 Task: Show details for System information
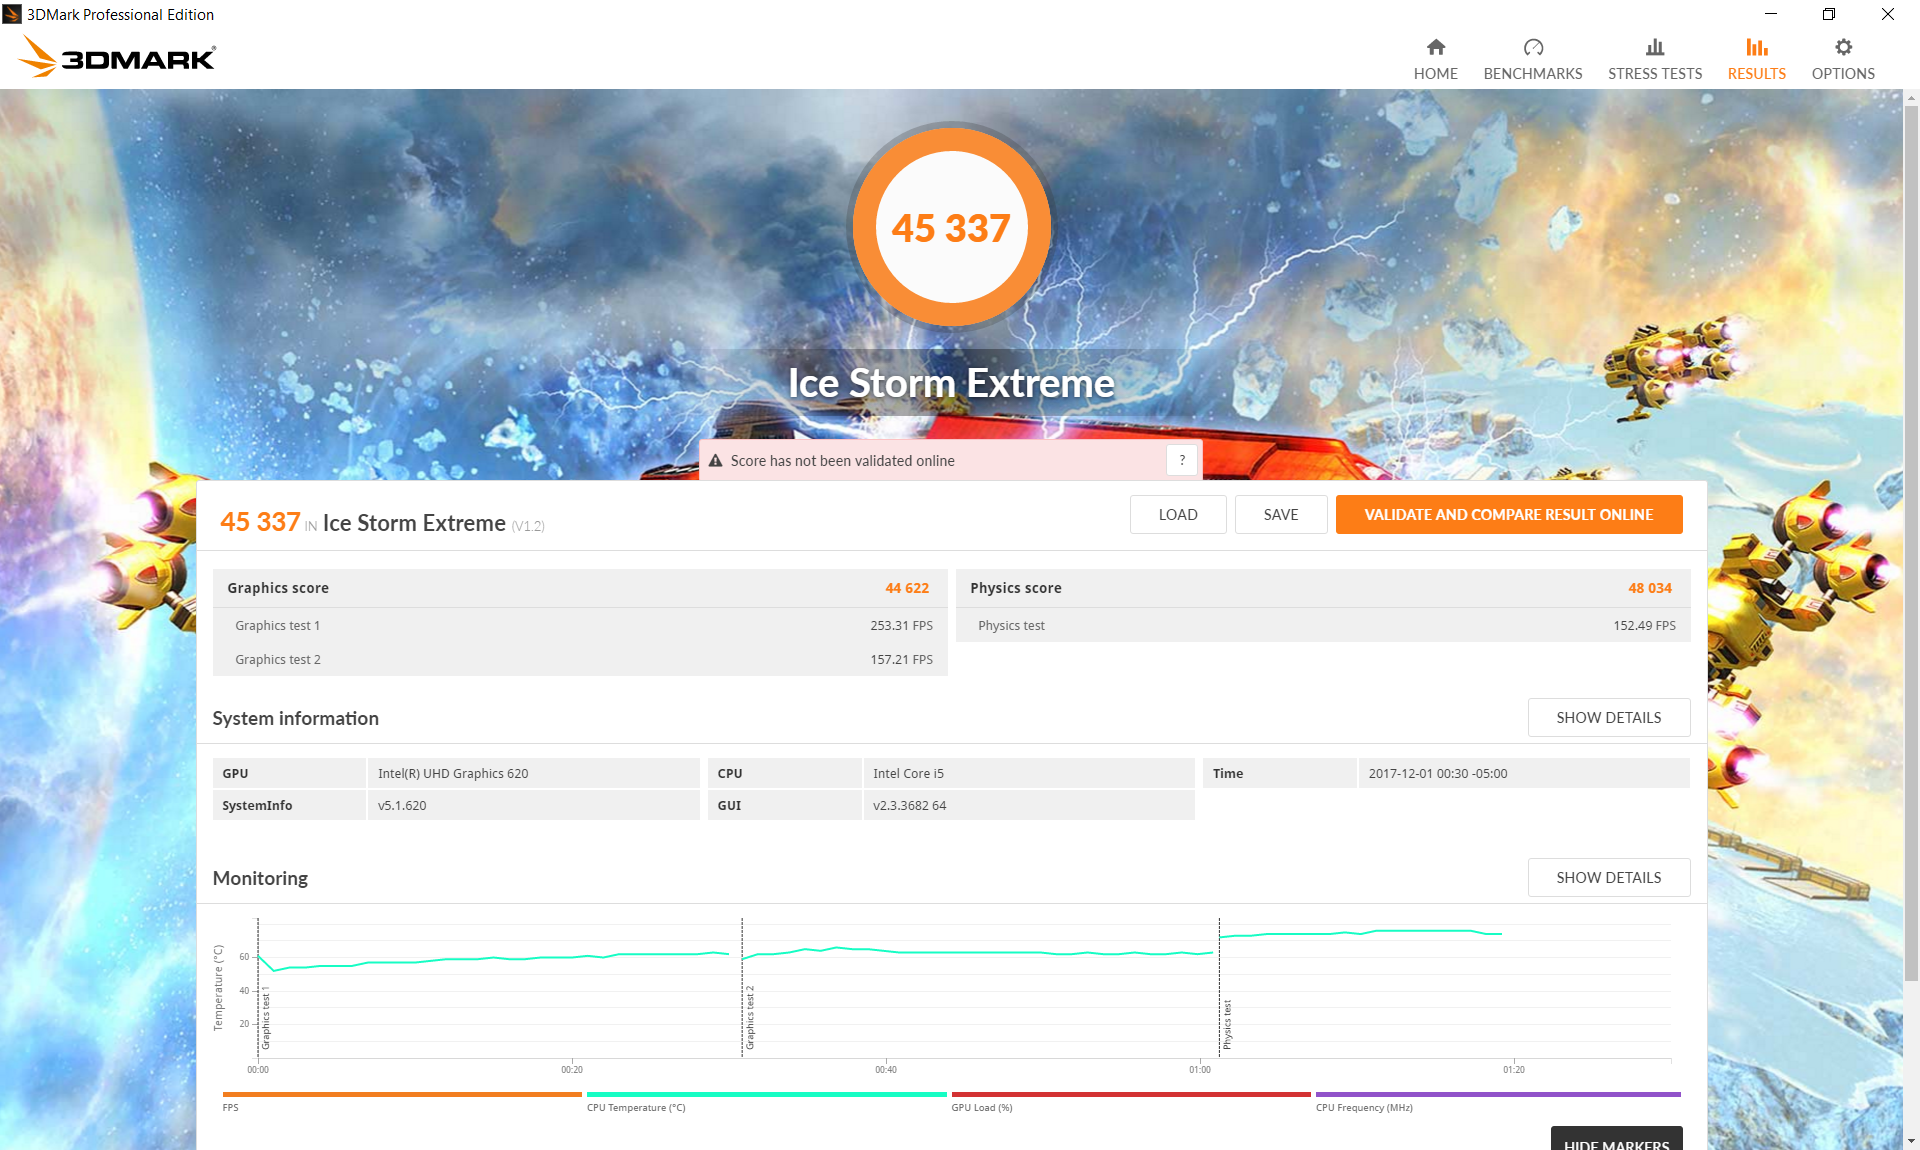click(x=1608, y=718)
